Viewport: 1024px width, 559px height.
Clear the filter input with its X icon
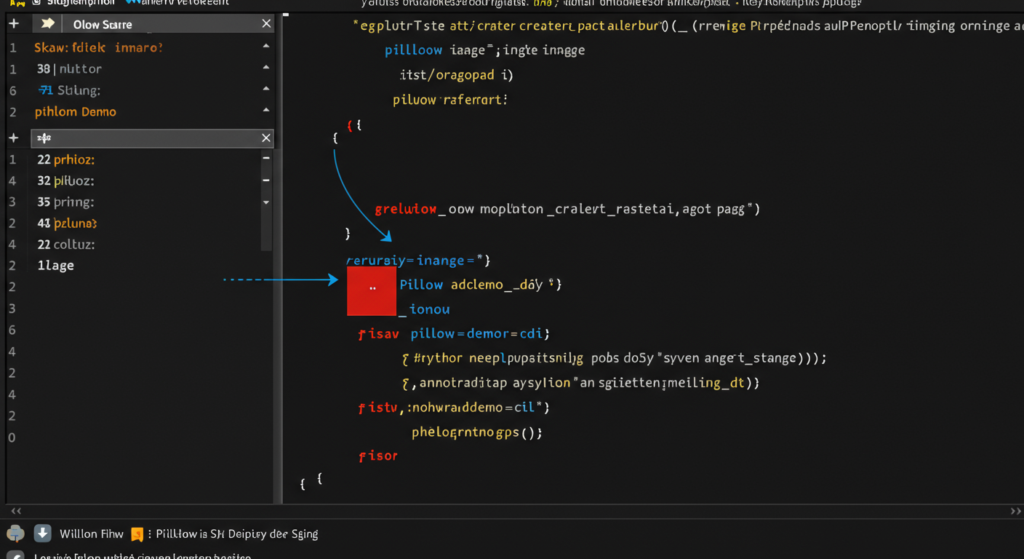266,138
